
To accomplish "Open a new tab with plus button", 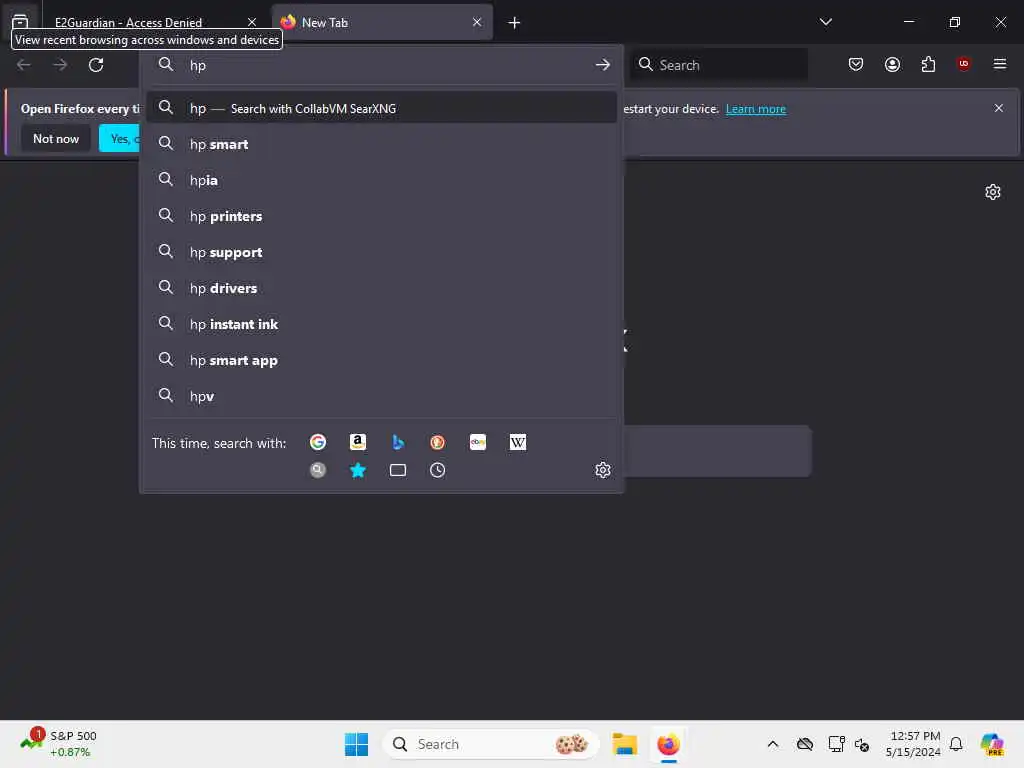I will (514, 23).
